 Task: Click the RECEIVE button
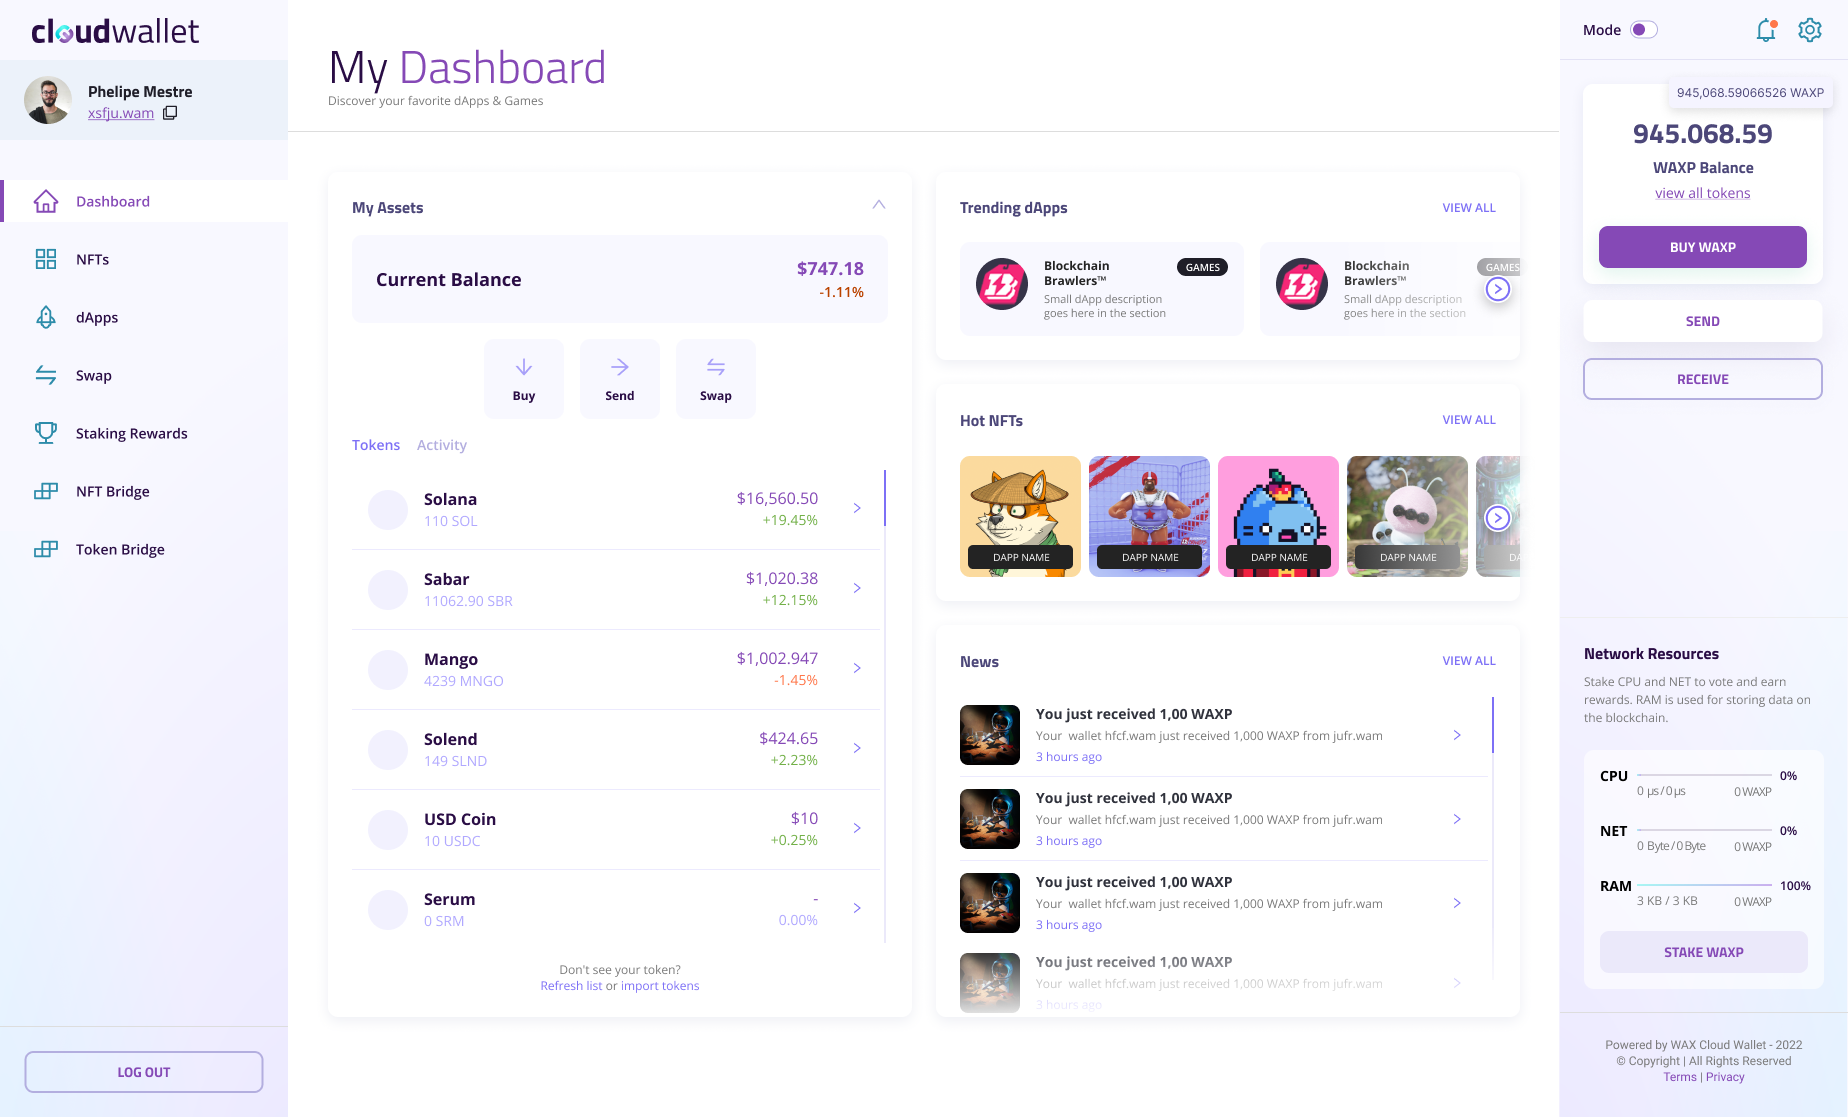click(x=1703, y=379)
